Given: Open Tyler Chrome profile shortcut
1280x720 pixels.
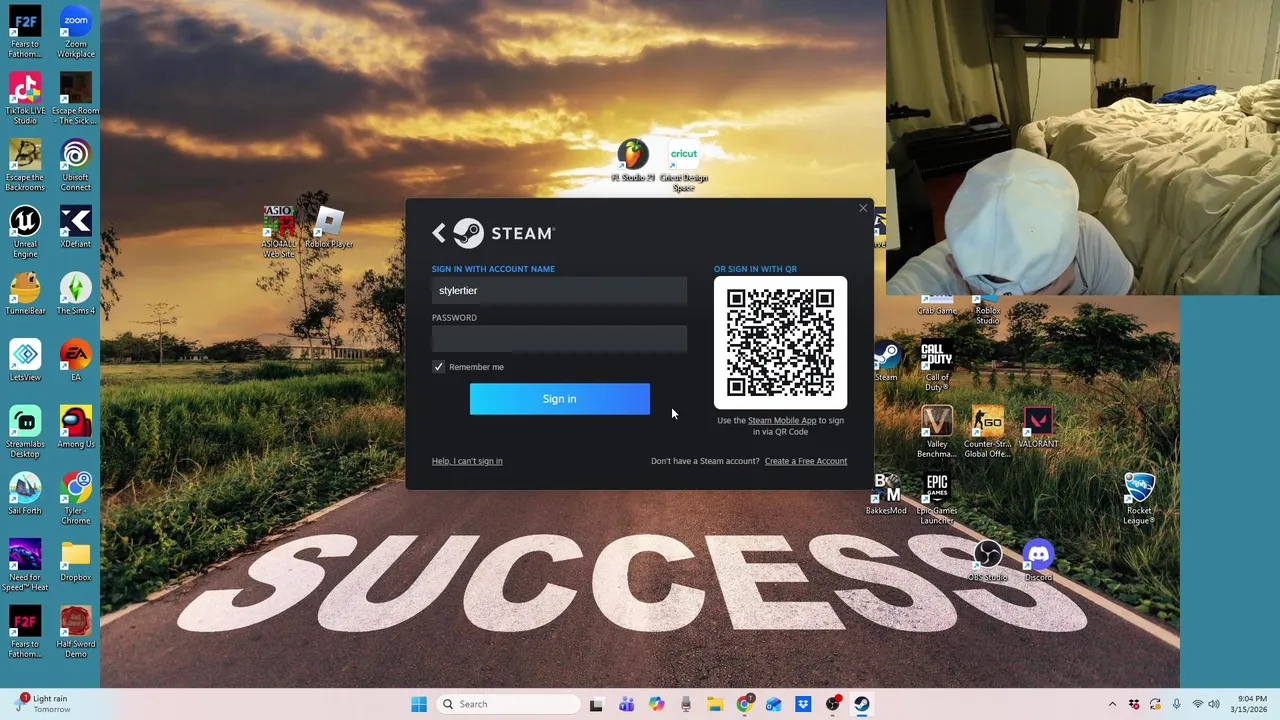Looking at the screenshot, I should click(75, 499).
